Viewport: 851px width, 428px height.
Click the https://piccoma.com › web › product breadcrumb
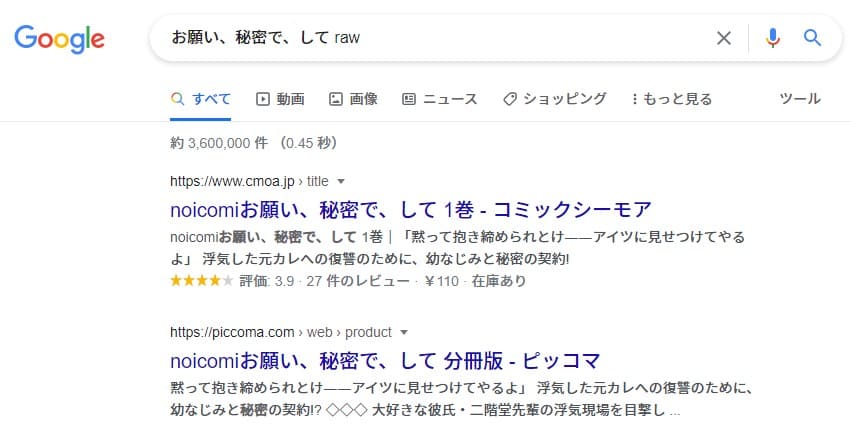(x=281, y=332)
